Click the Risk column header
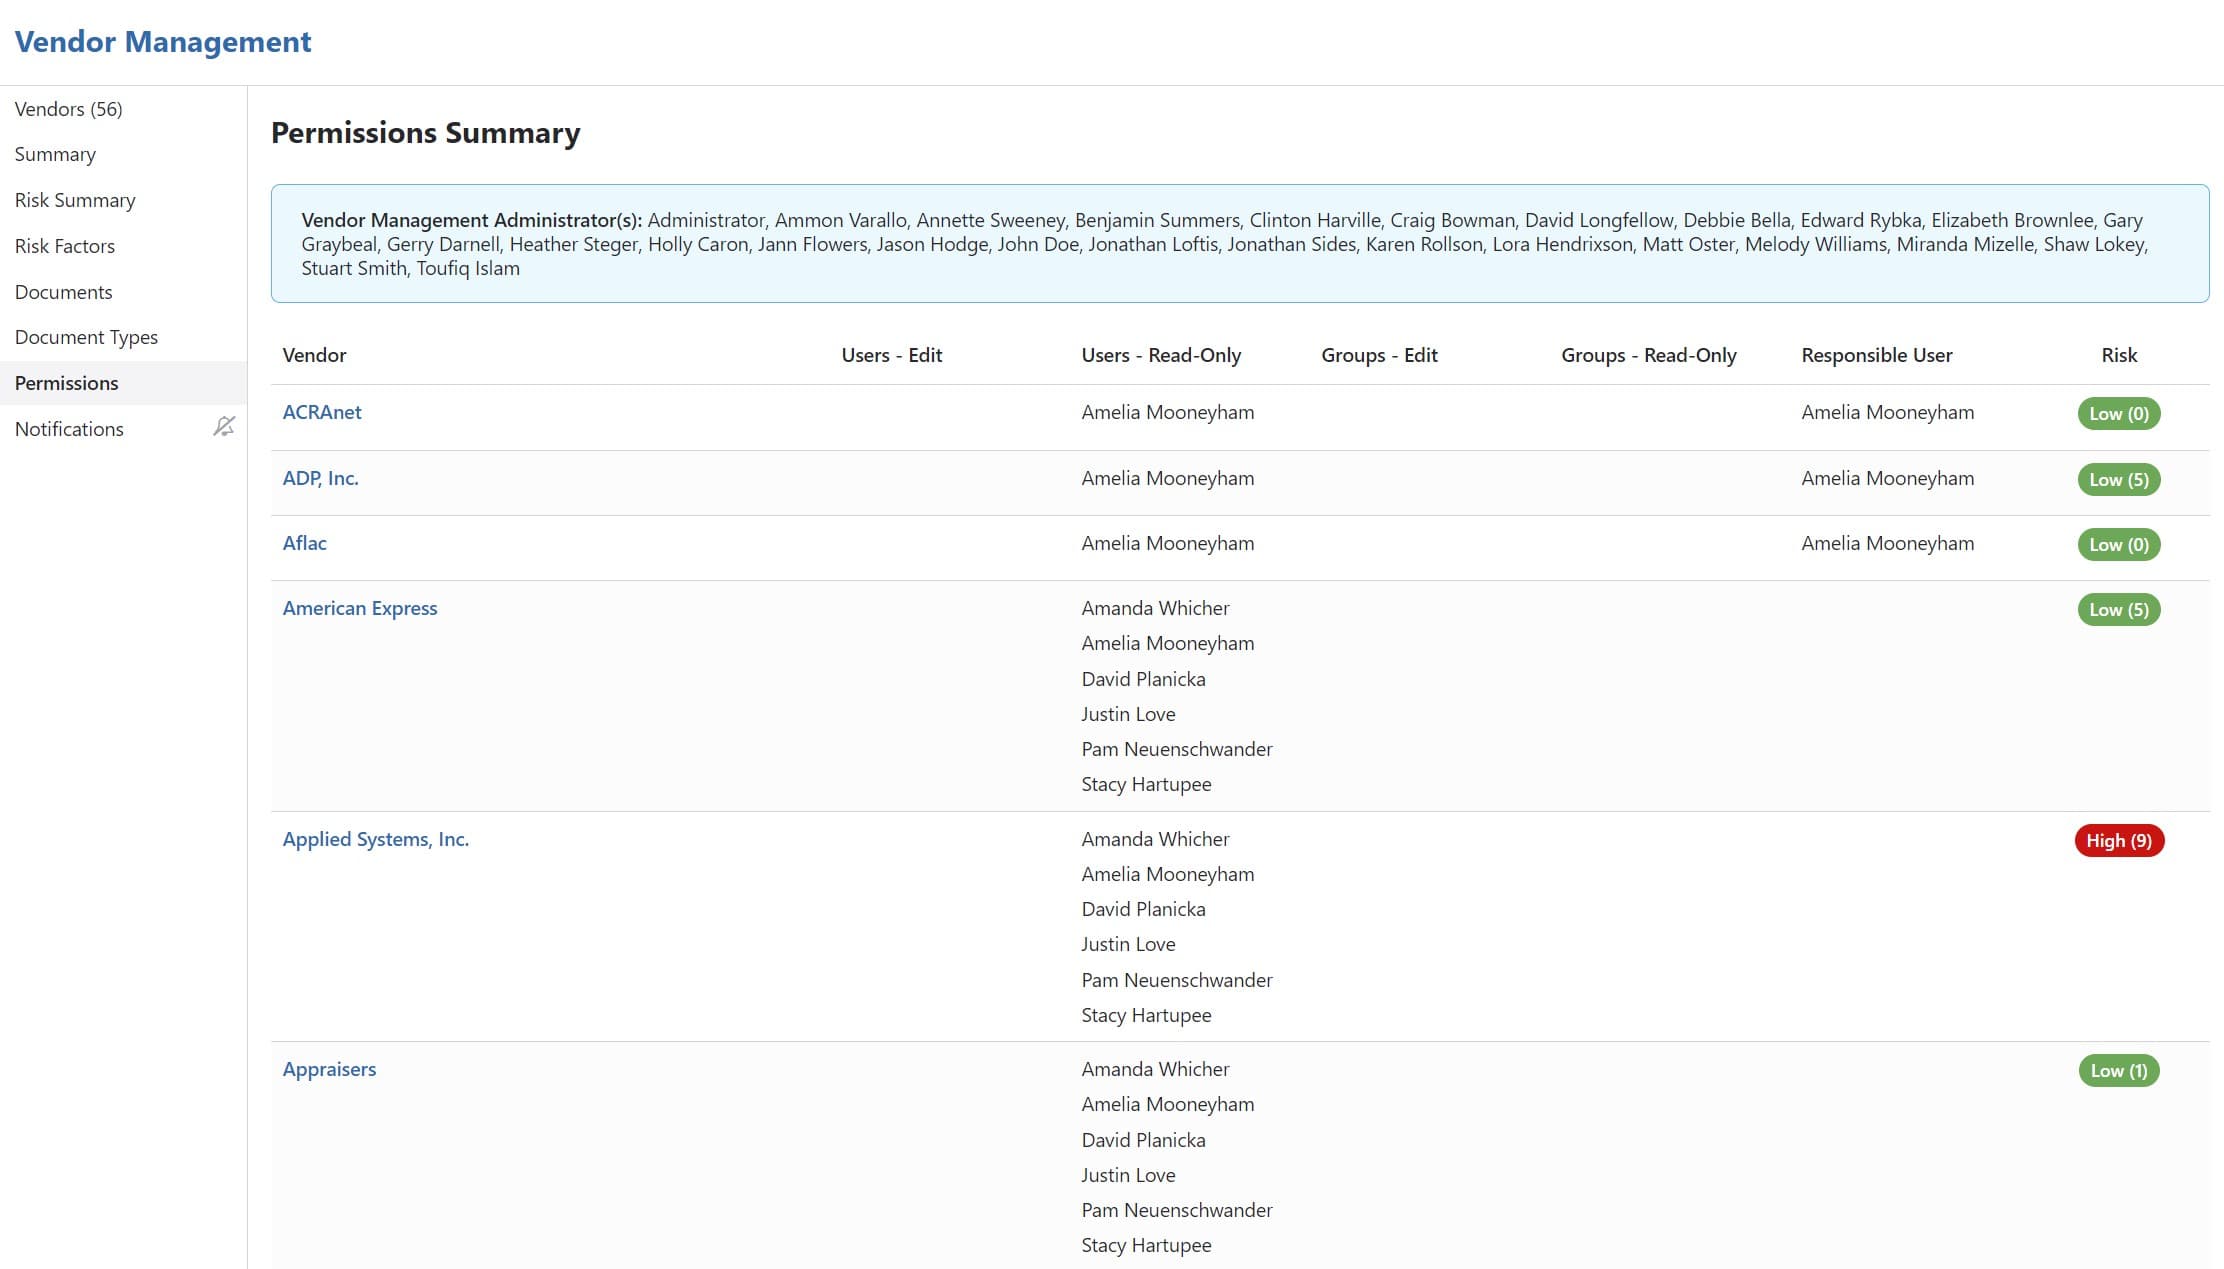This screenshot has width=2224, height=1269. coord(2119,355)
